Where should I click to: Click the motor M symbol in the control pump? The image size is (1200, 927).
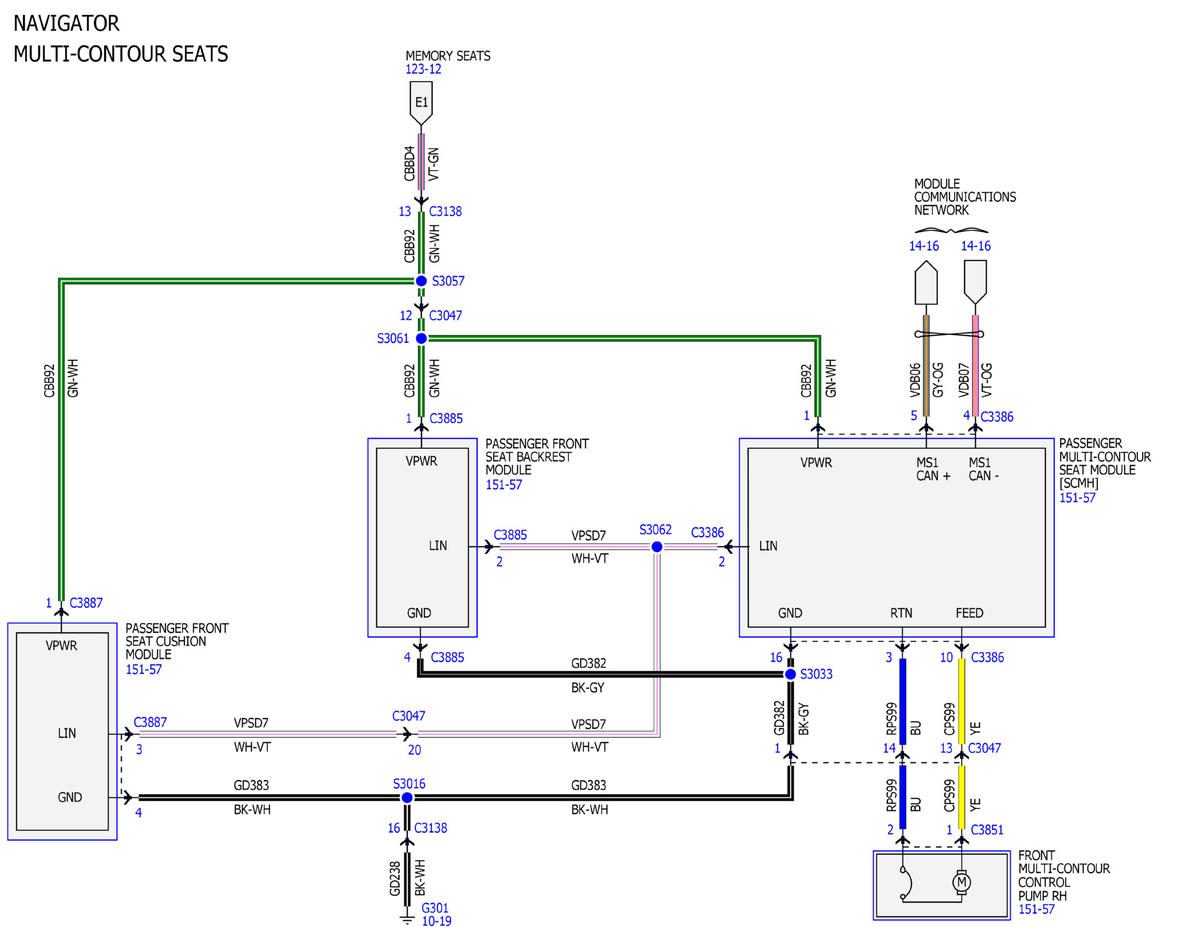(962, 882)
